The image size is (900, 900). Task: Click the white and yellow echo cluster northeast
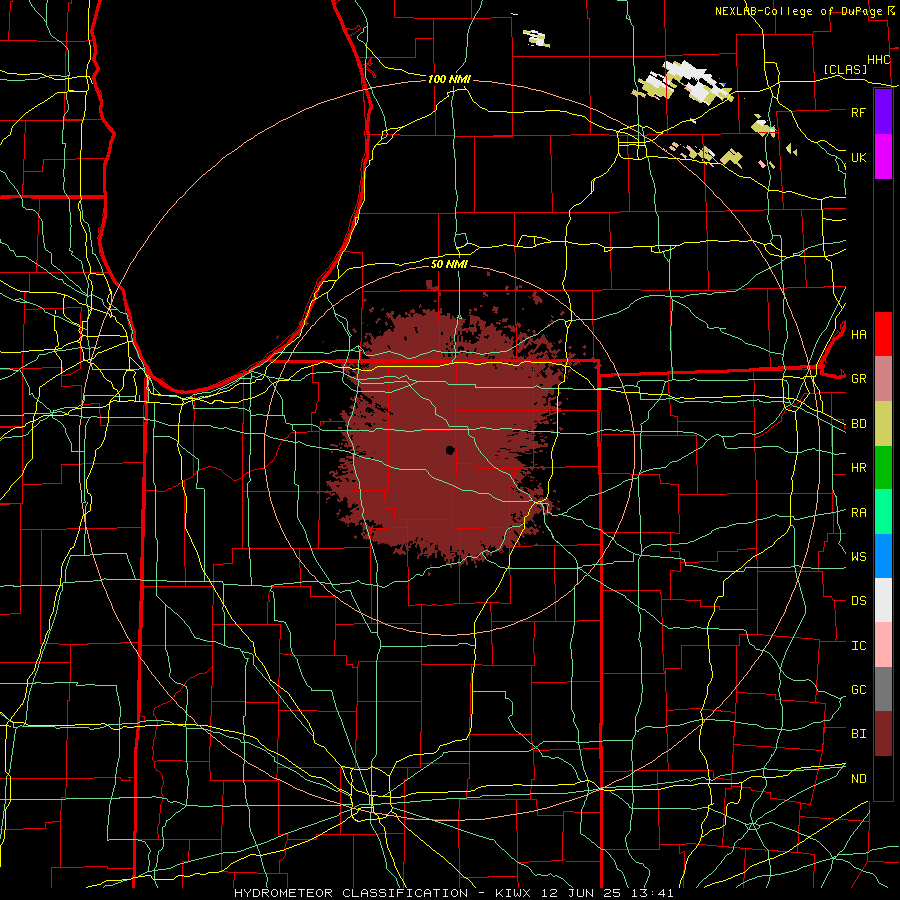(x=683, y=83)
